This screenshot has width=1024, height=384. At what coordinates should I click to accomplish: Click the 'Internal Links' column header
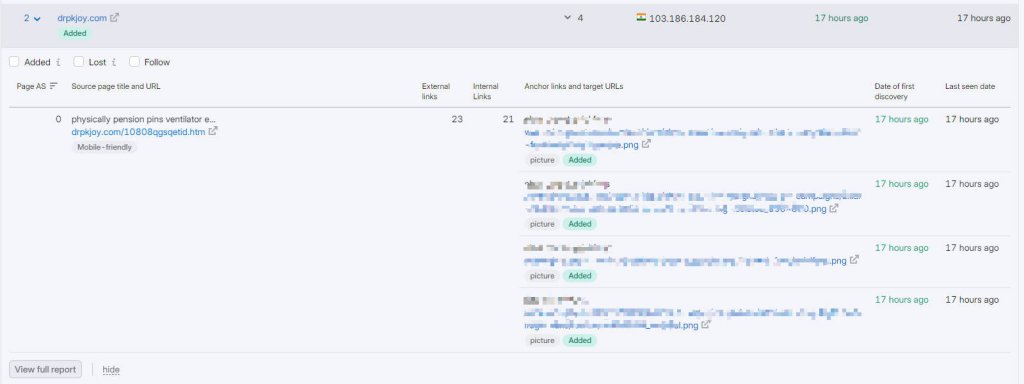coord(486,91)
